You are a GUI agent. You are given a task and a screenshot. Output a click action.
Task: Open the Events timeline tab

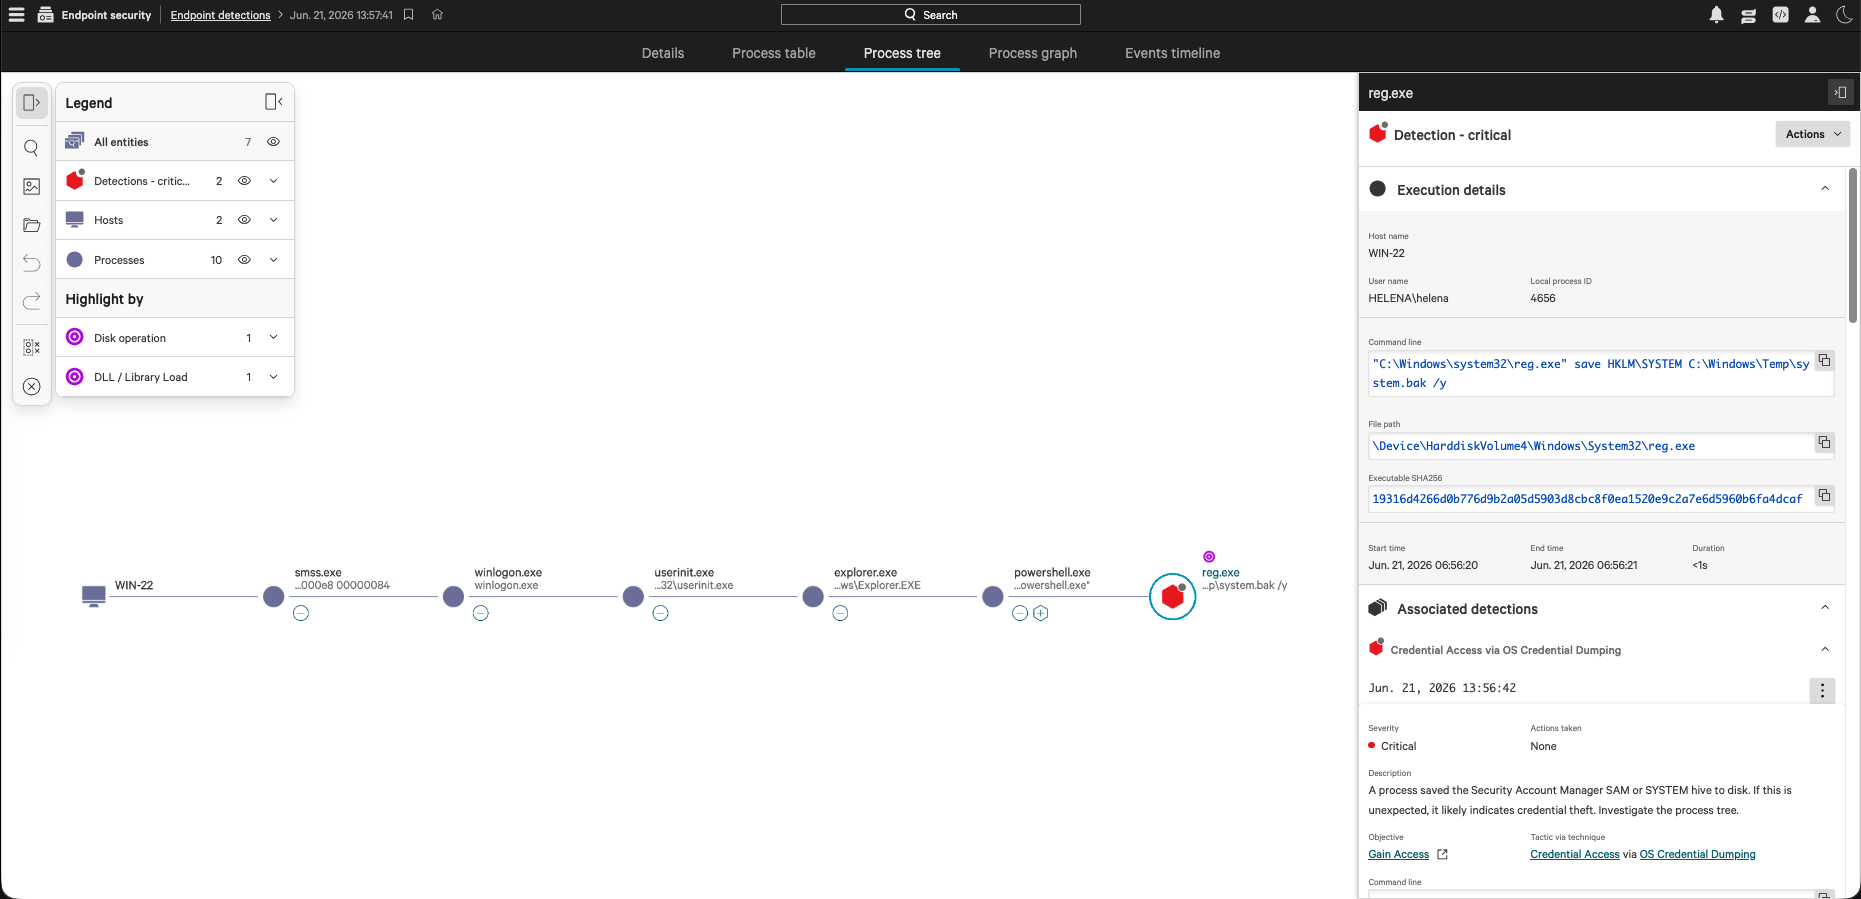click(x=1172, y=53)
